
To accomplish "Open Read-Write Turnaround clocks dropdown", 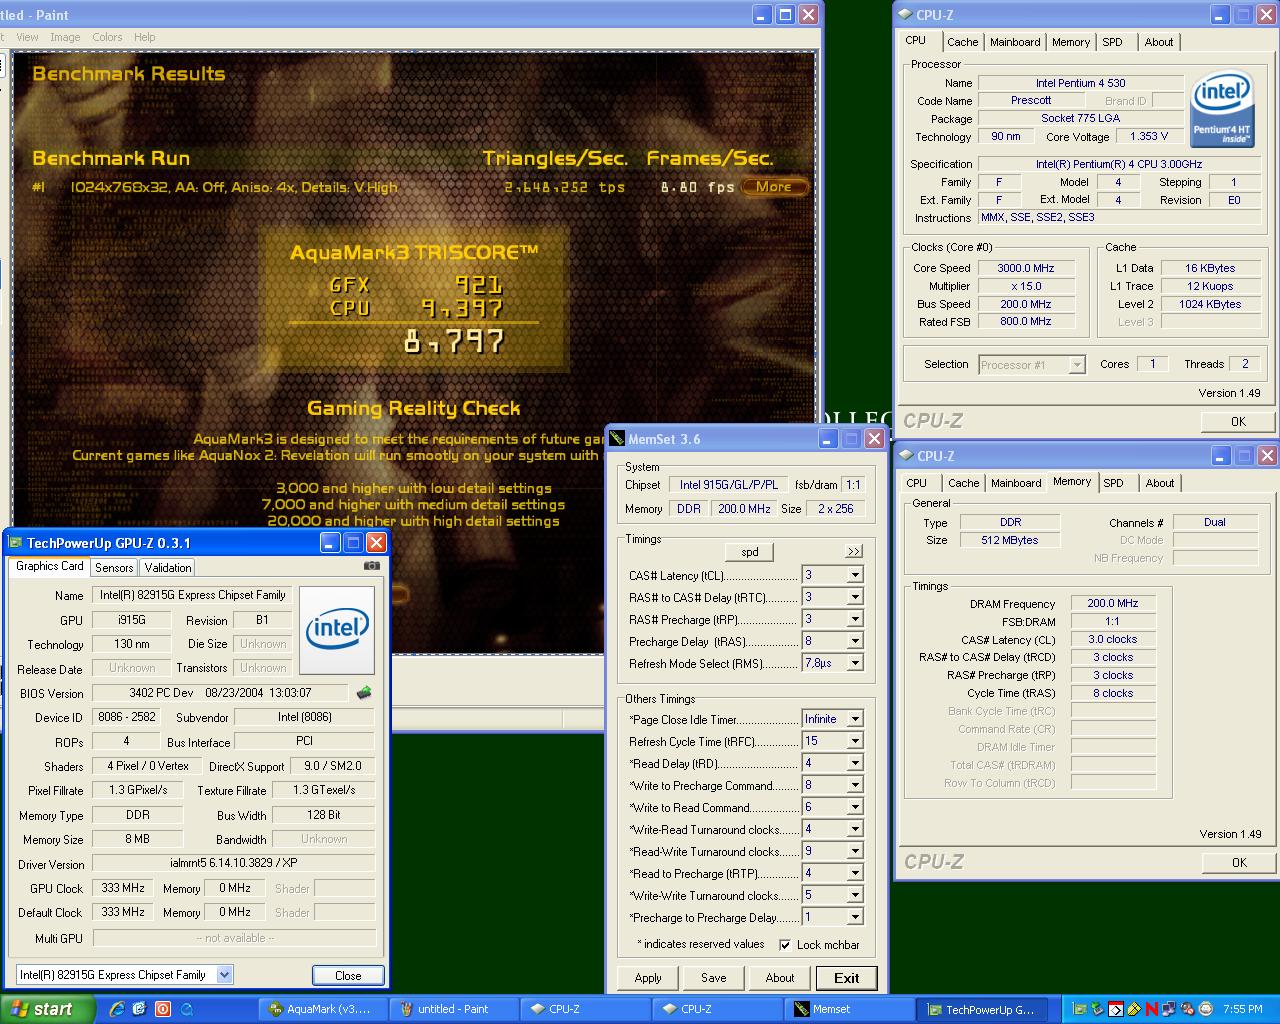I will point(855,851).
